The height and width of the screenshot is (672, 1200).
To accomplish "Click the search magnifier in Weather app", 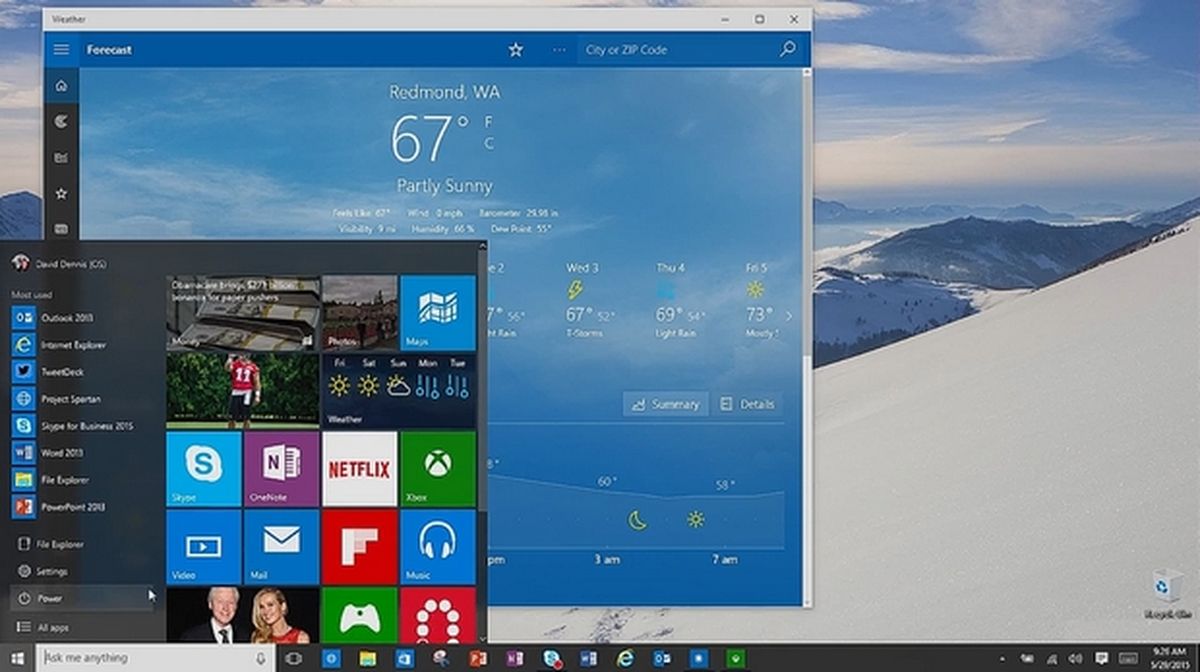I will click(787, 49).
